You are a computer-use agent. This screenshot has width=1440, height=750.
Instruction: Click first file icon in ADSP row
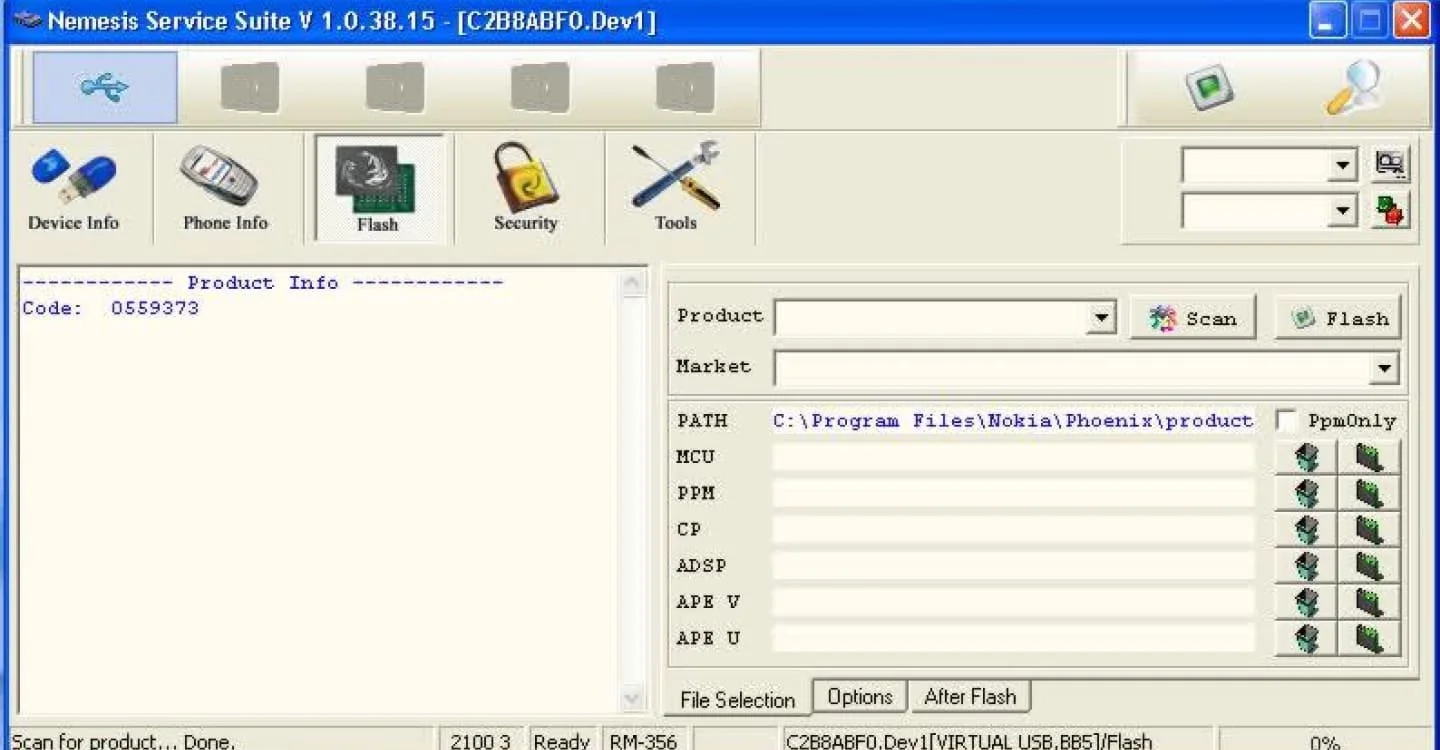[x=1306, y=566]
